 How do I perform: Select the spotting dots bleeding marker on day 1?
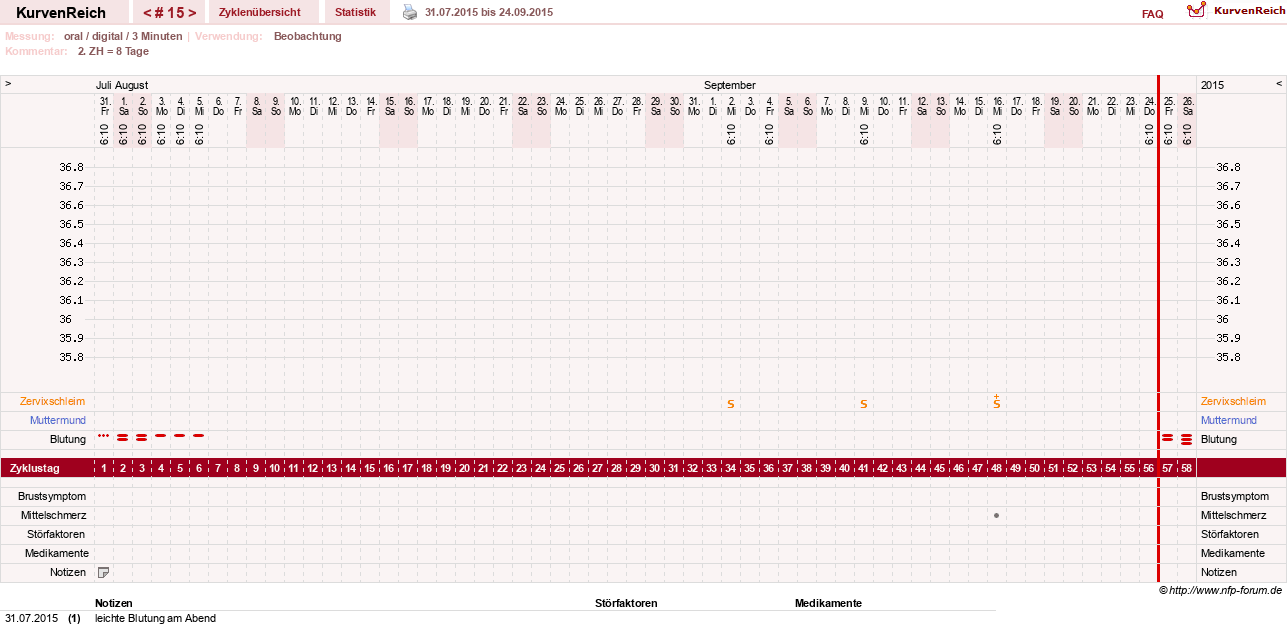pos(103,436)
